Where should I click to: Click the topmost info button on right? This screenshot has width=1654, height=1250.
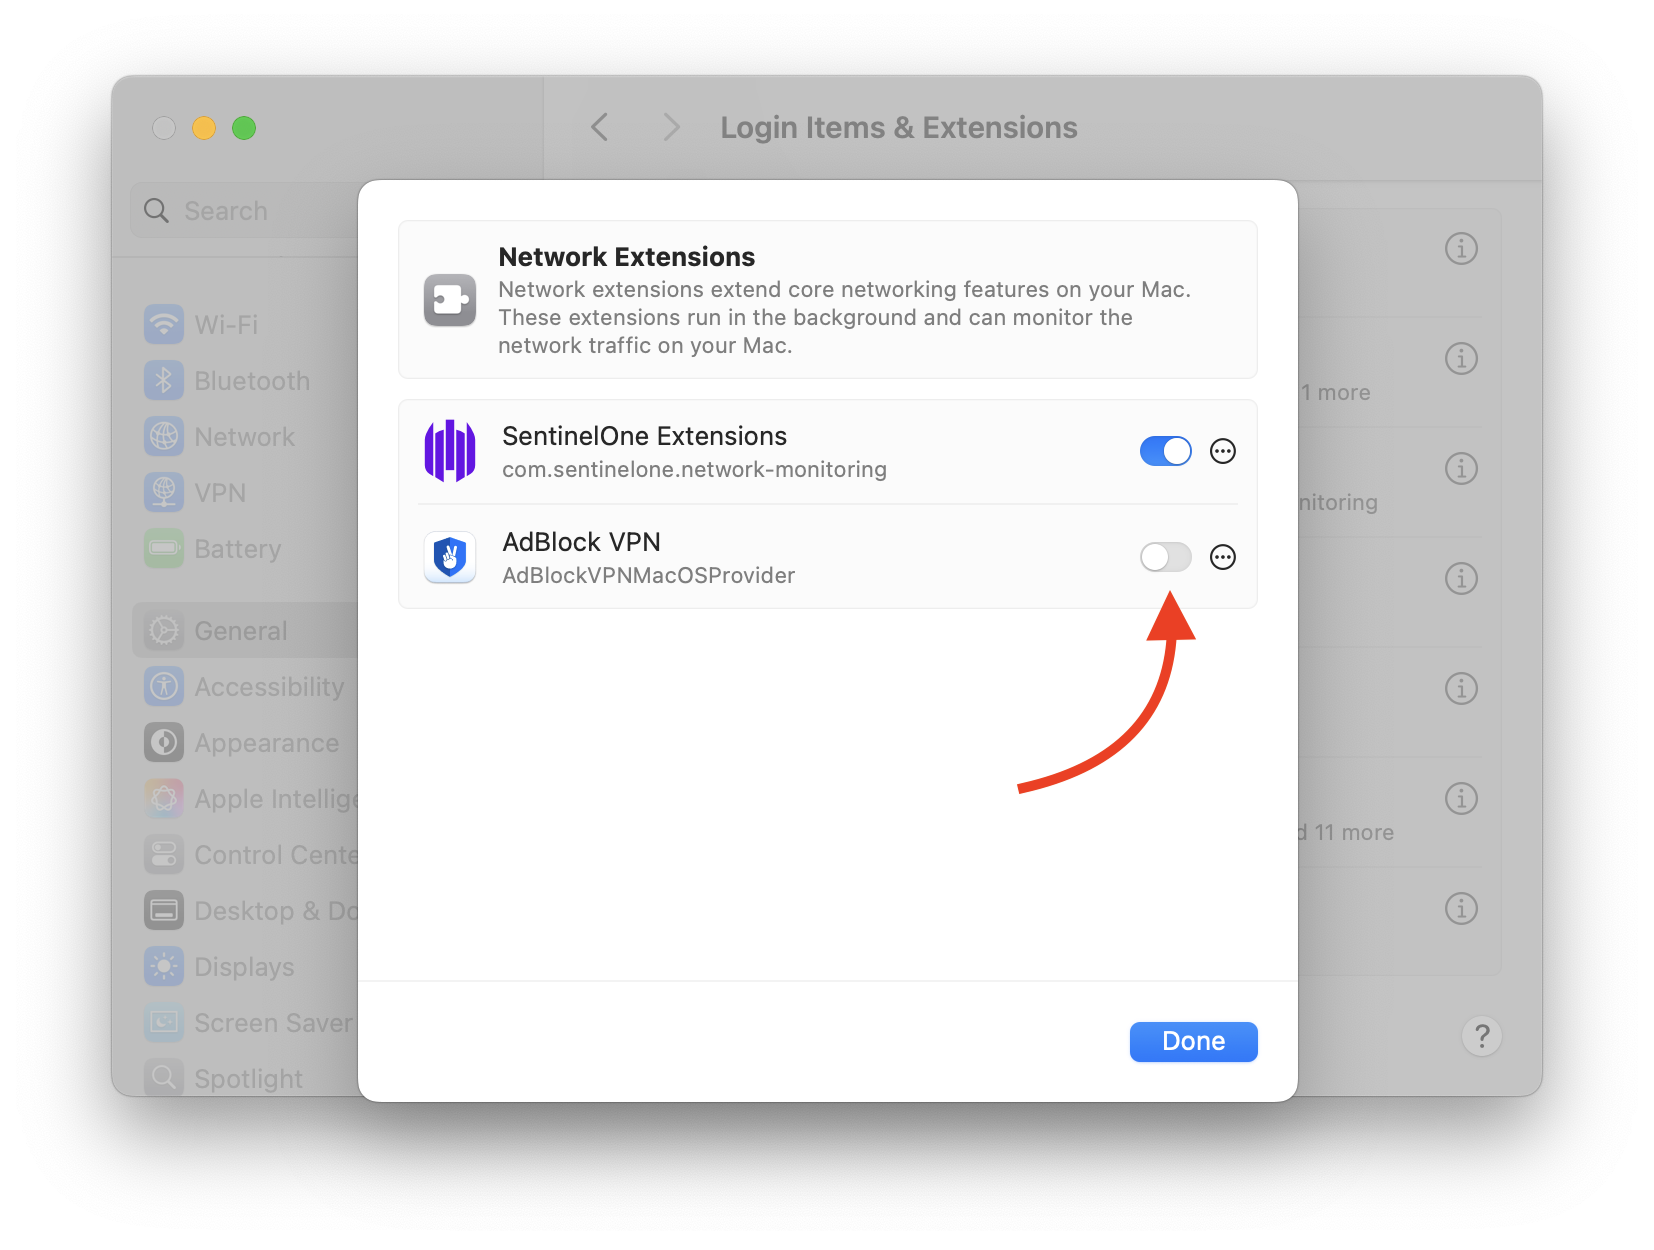(1461, 248)
